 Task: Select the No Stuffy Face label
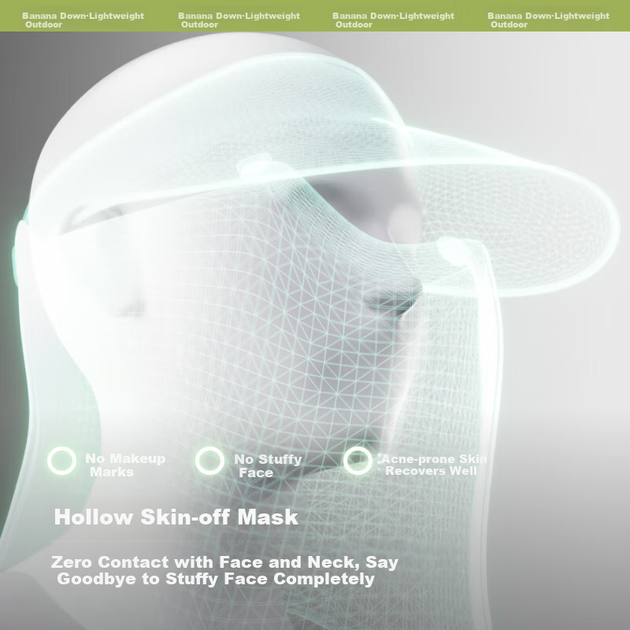coord(268,466)
